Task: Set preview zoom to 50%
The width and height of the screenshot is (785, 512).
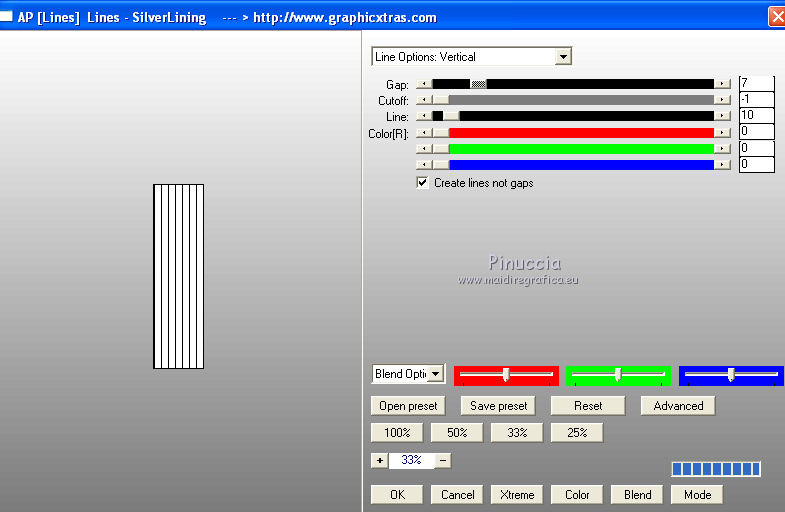Action: 457,432
